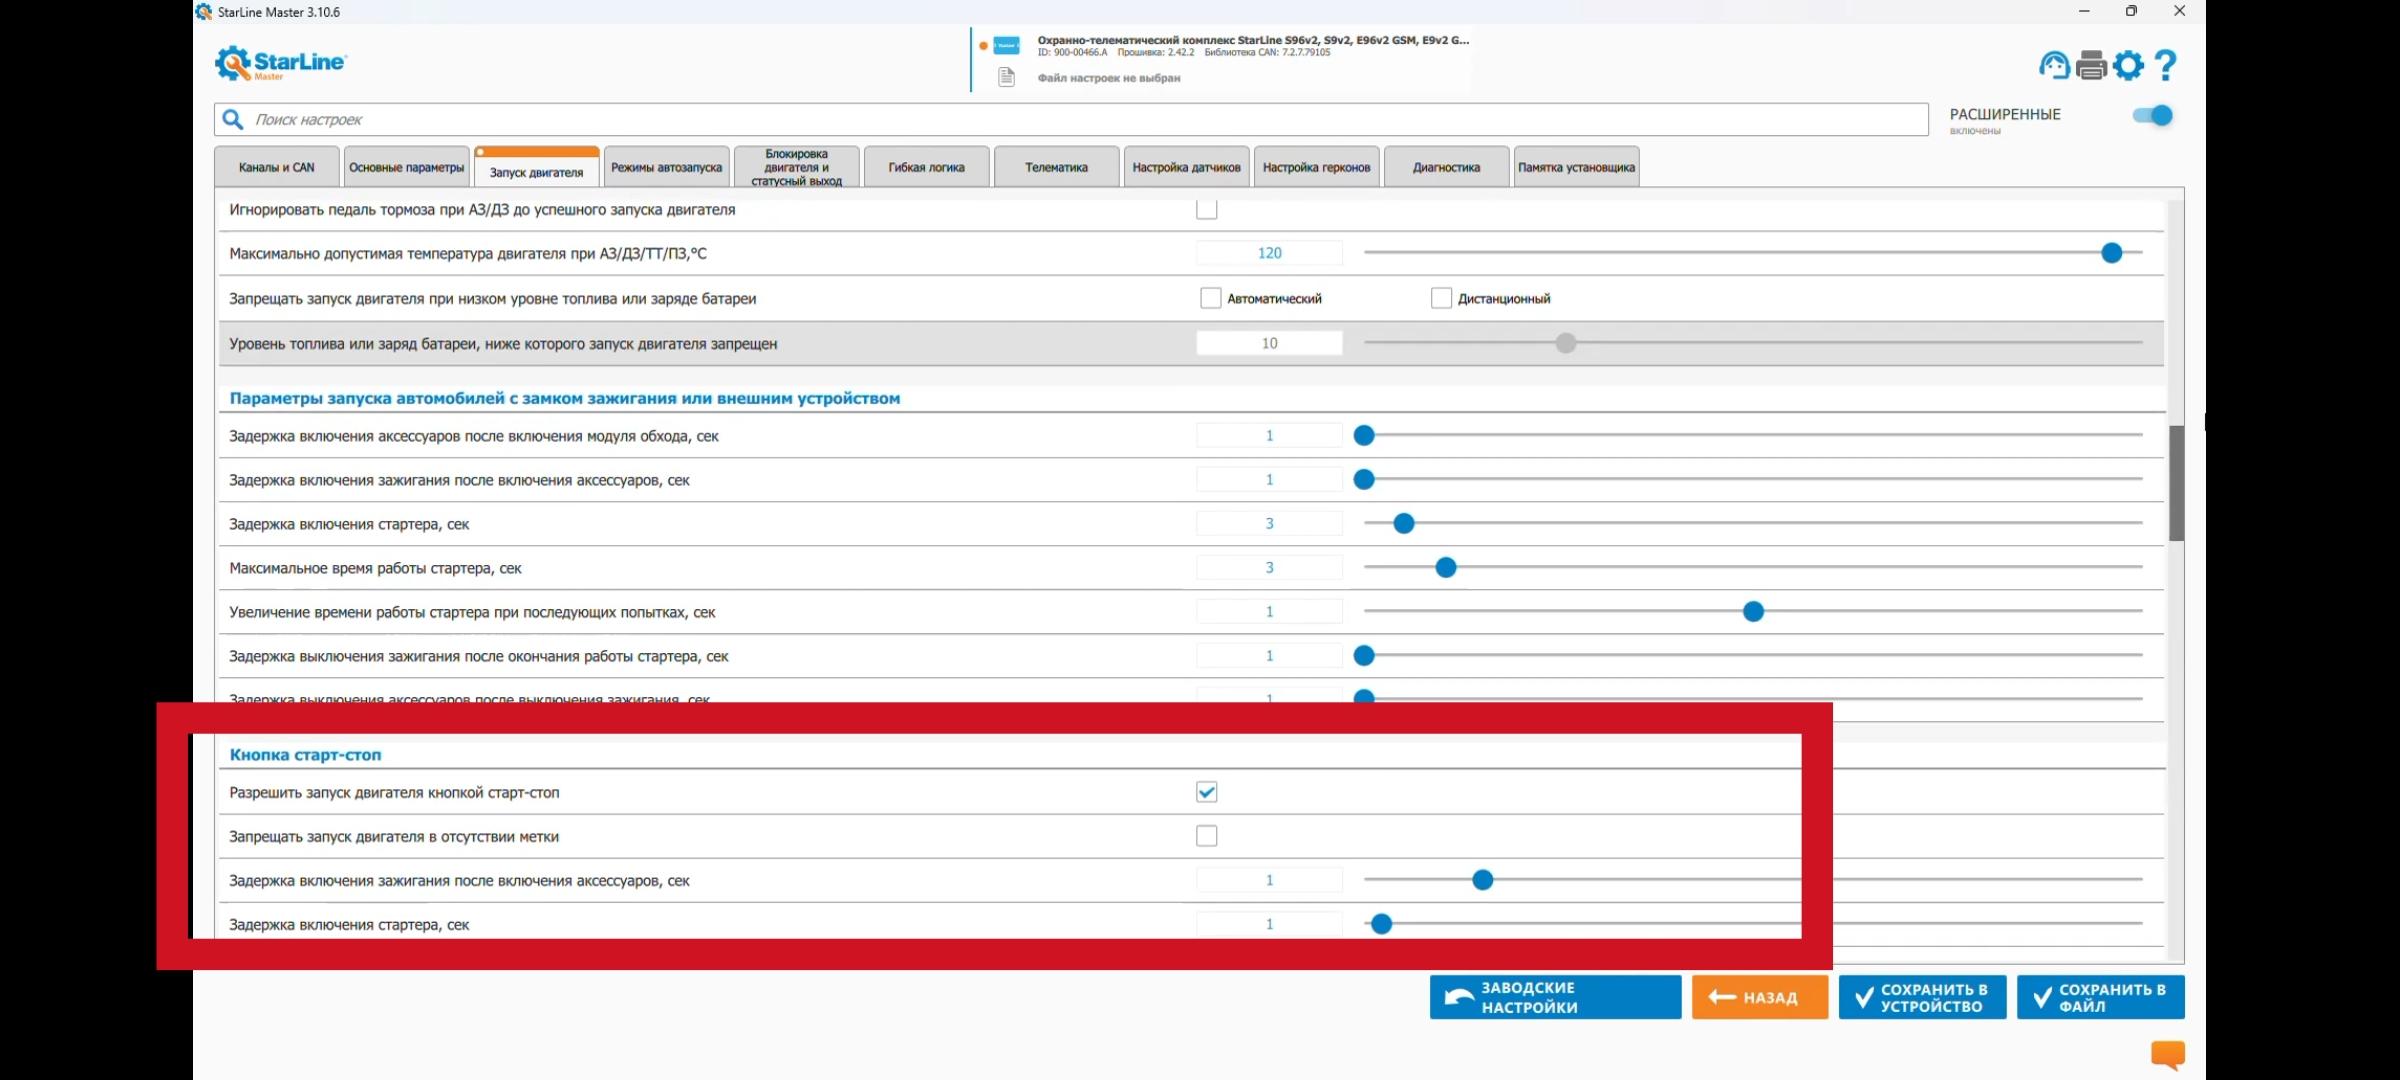2400x1080 pixels.
Task: Click the maximum engine temperature slider handle
Action: click(2111, 253)
